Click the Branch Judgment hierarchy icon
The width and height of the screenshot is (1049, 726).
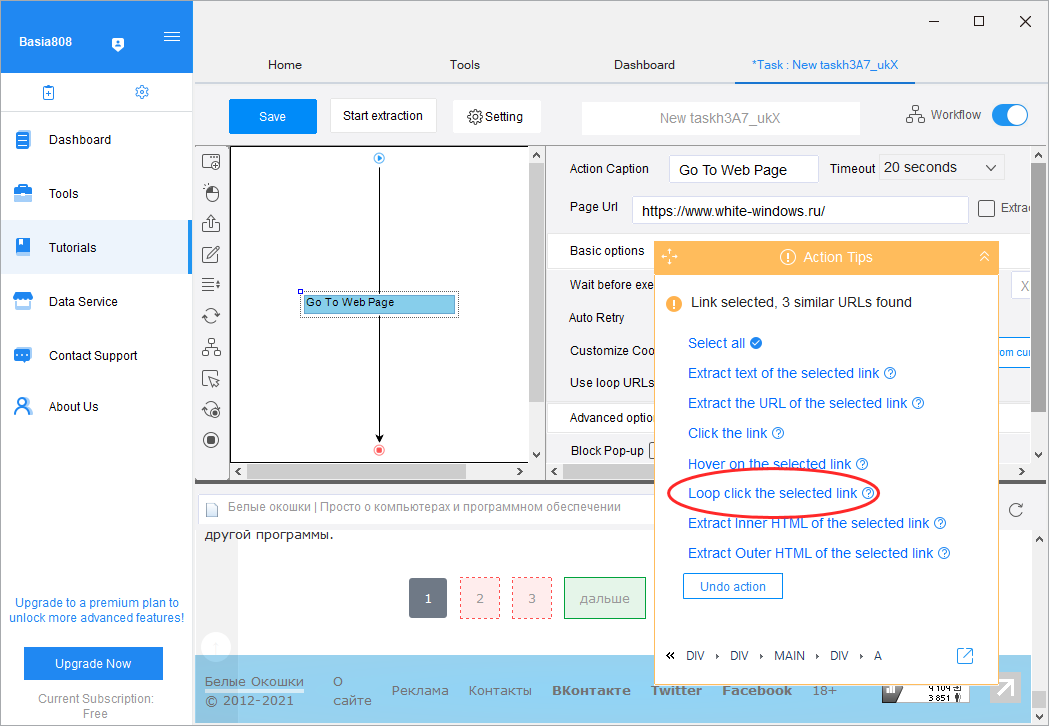(x=211, y=347)
